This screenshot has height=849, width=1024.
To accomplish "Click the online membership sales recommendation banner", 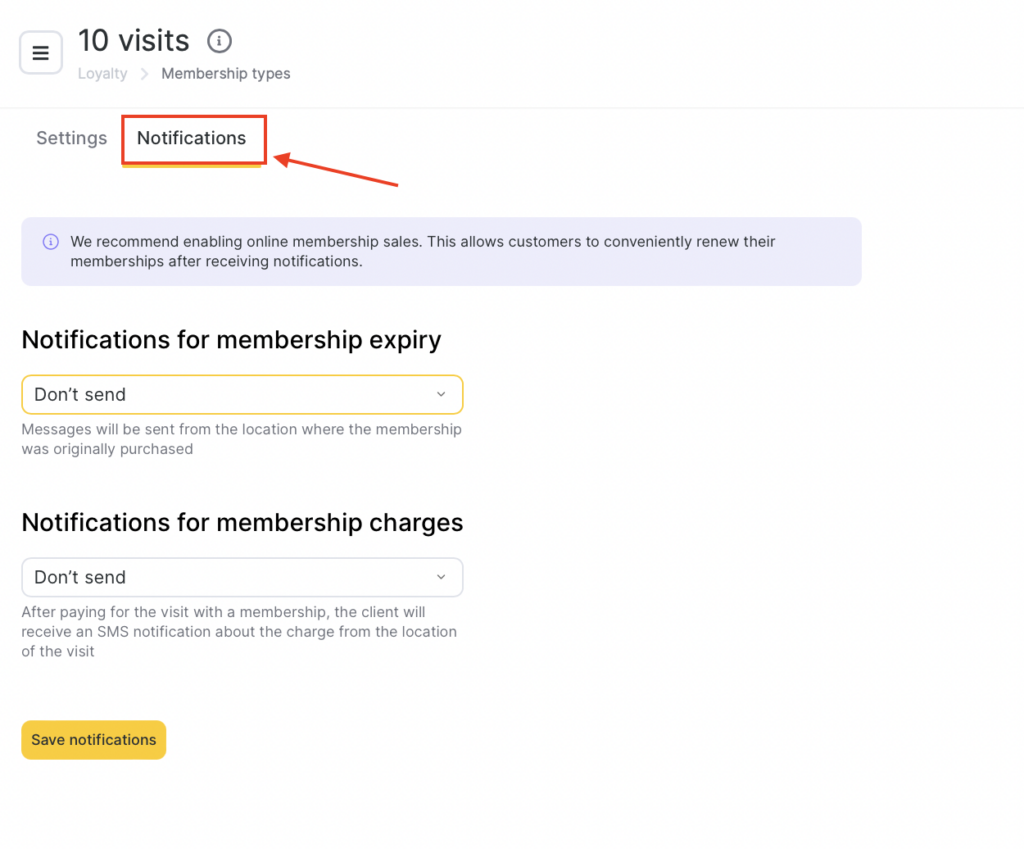I will coord(441,252).
